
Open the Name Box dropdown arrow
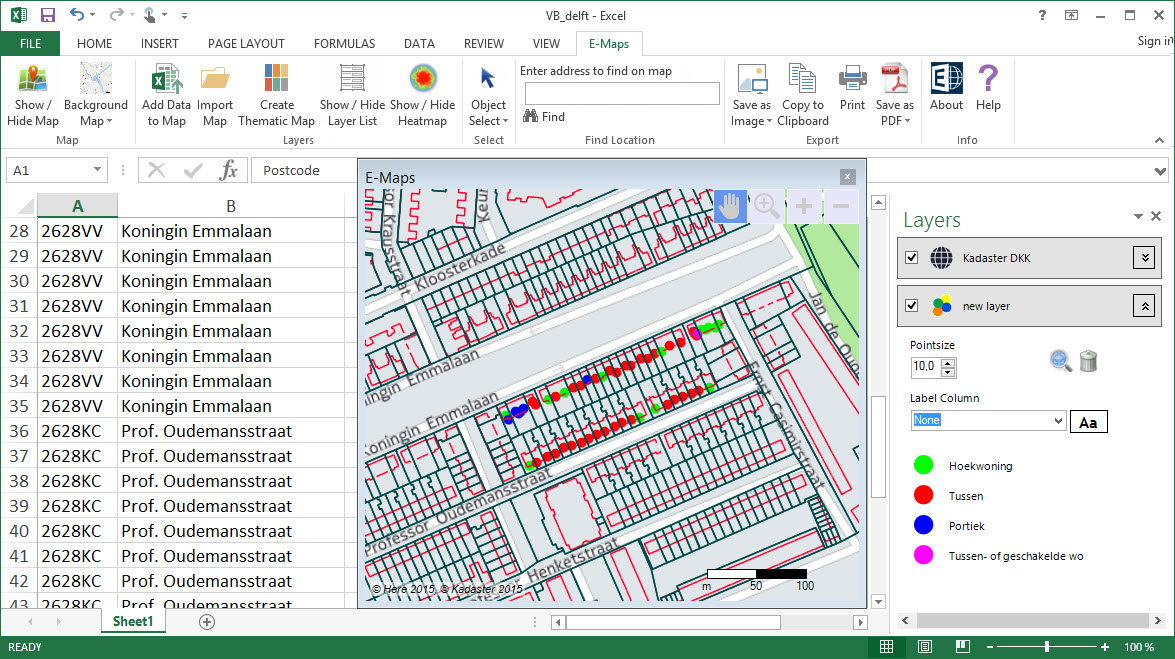97,170
